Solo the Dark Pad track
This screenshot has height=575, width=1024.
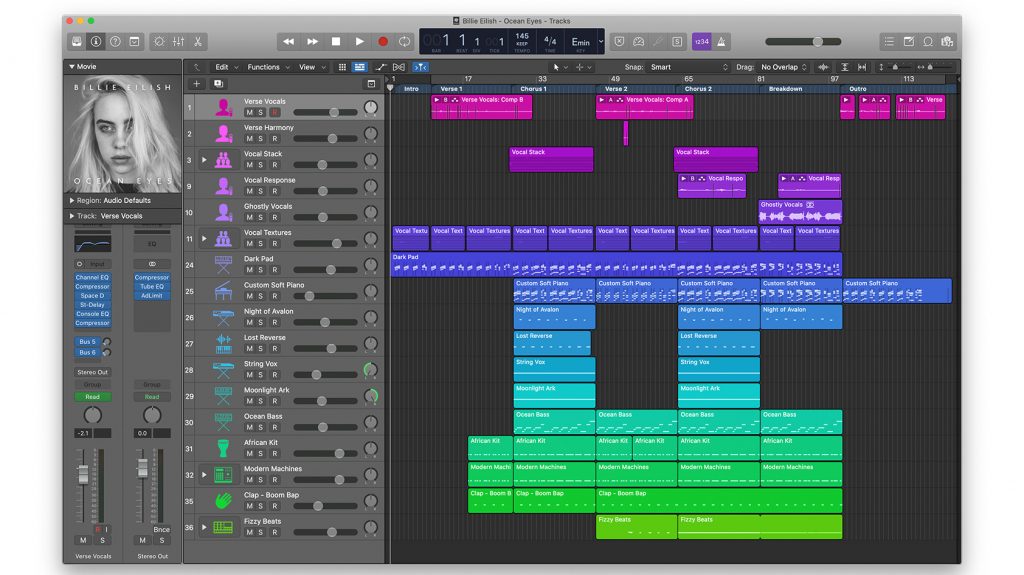click(261, 270)
